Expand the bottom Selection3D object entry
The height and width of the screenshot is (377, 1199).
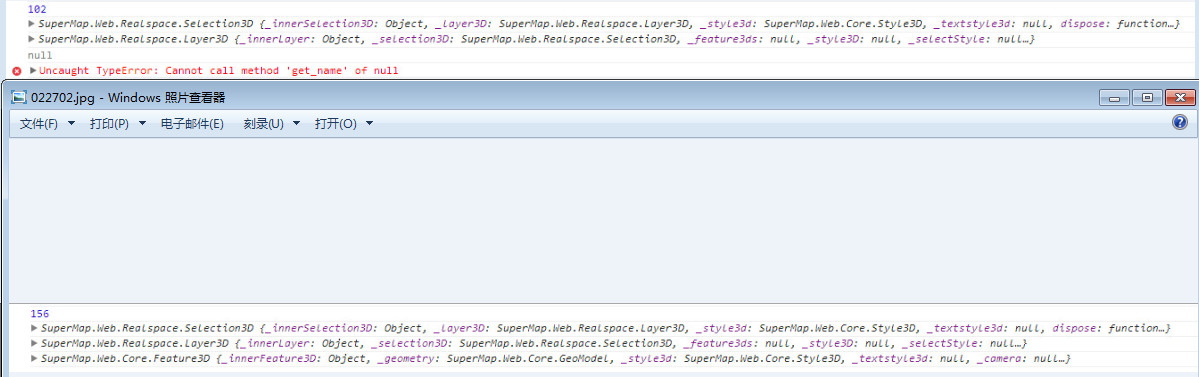[x=34, y=328]
